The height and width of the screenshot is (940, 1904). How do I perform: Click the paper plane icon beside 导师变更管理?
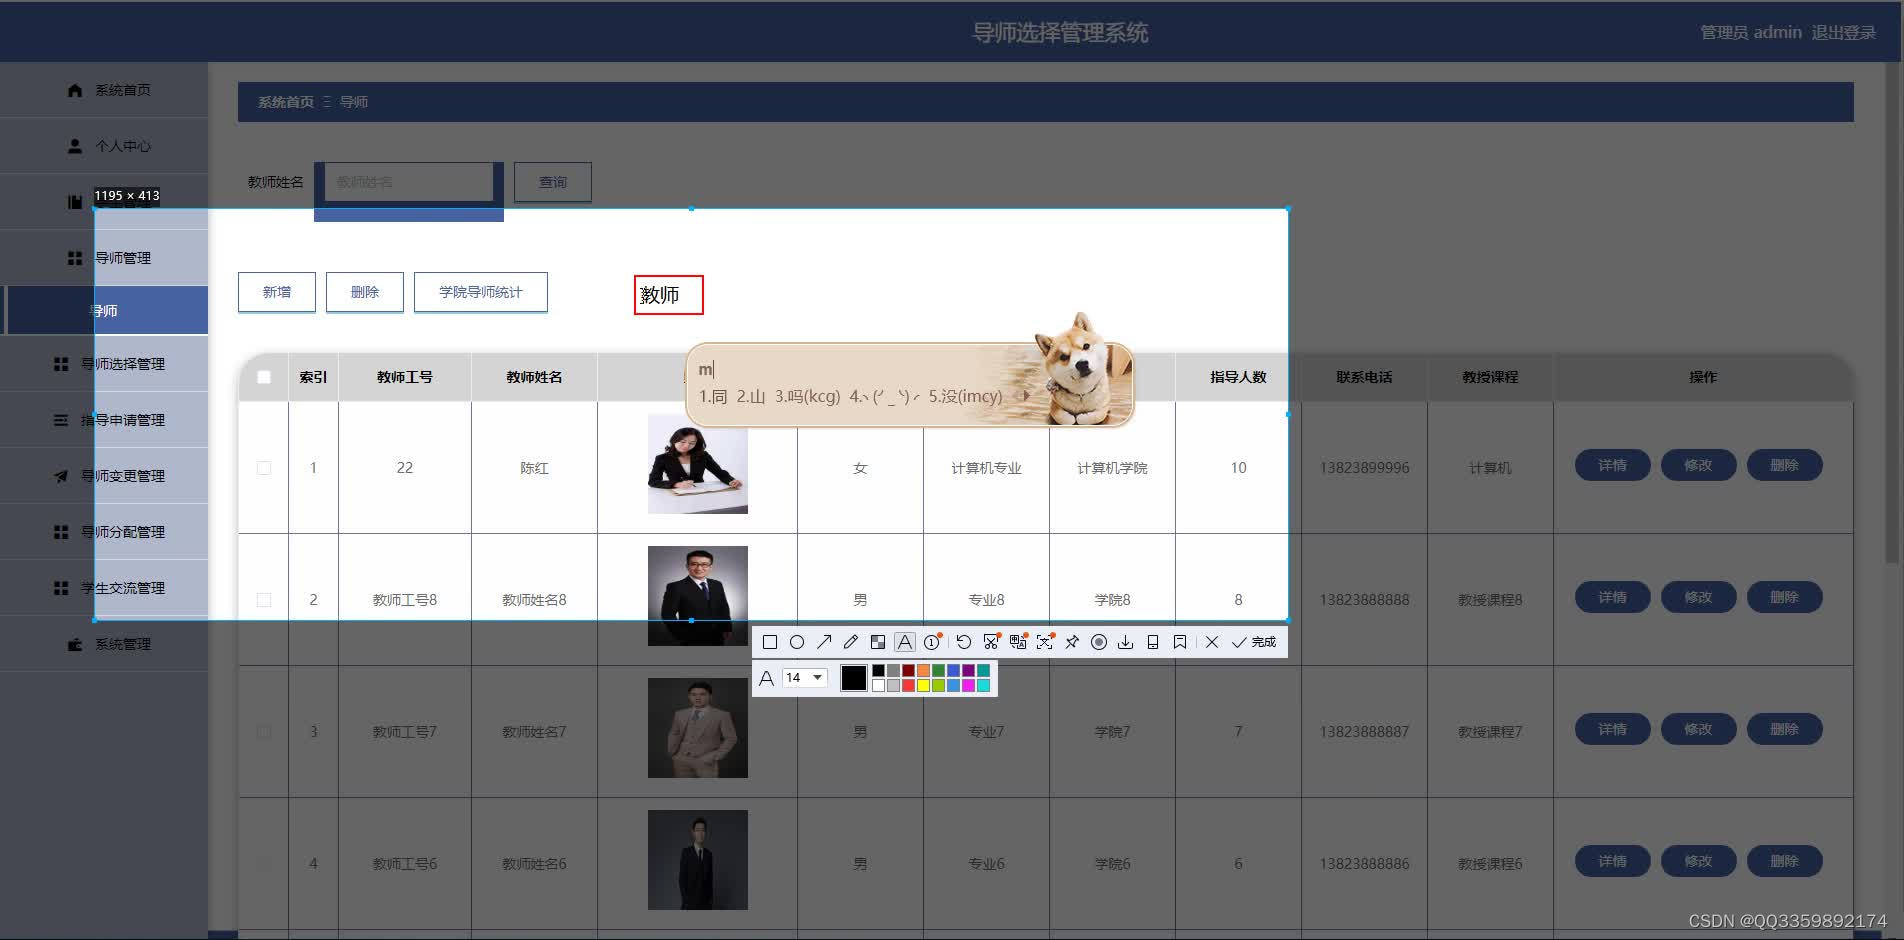pos(61,476)
